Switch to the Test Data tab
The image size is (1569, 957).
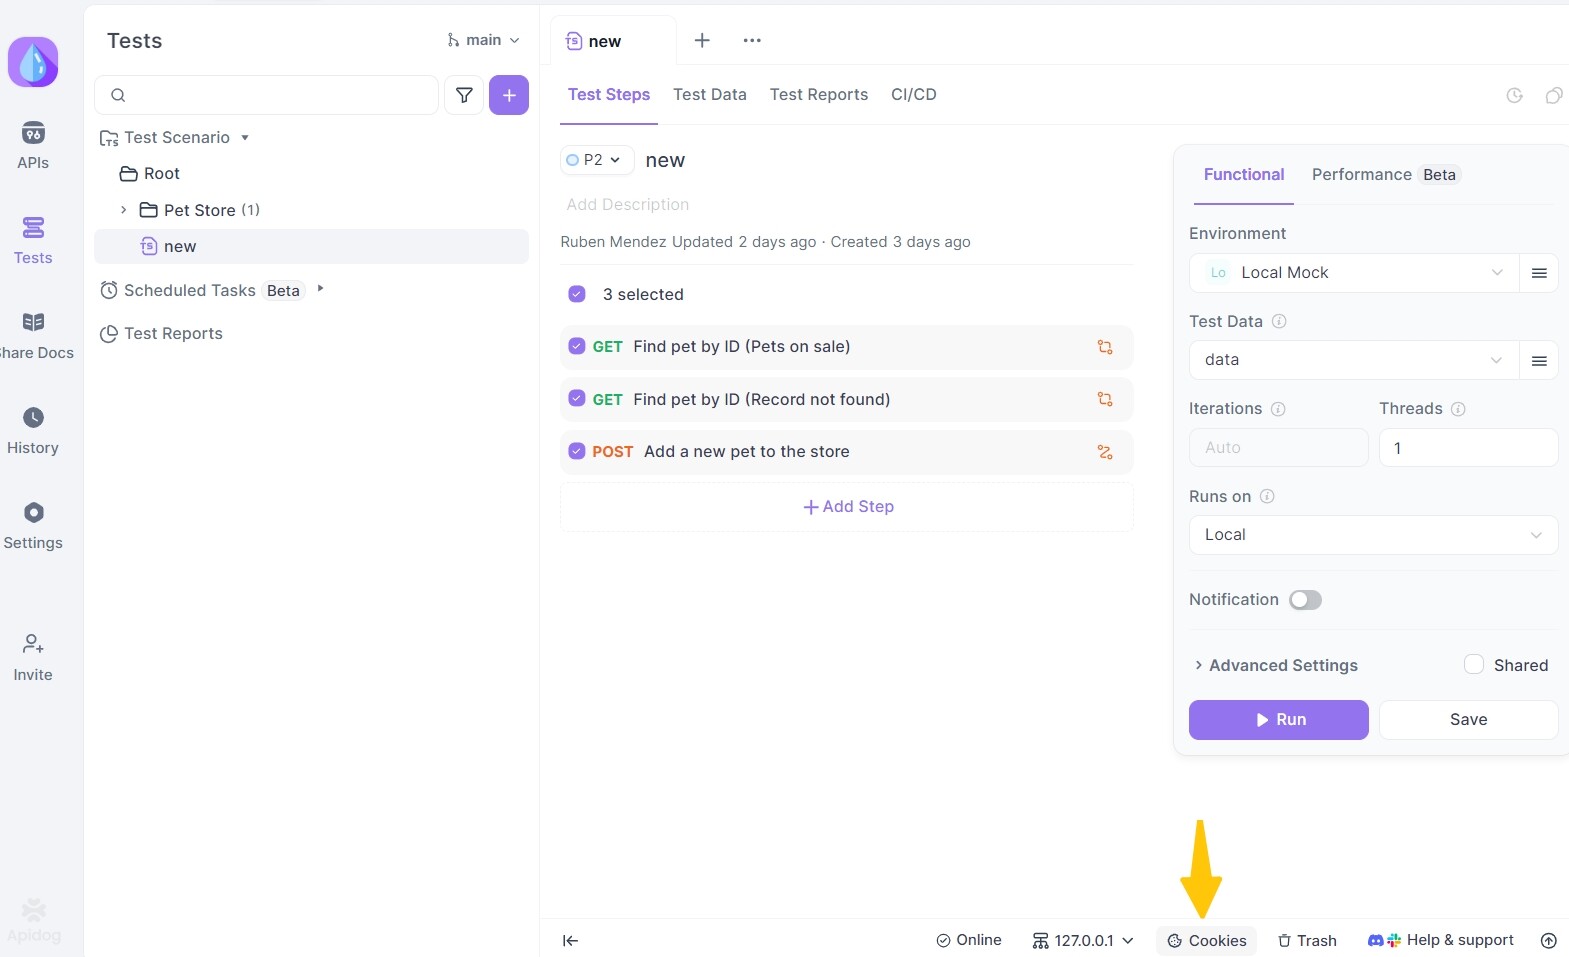point(709,94)
